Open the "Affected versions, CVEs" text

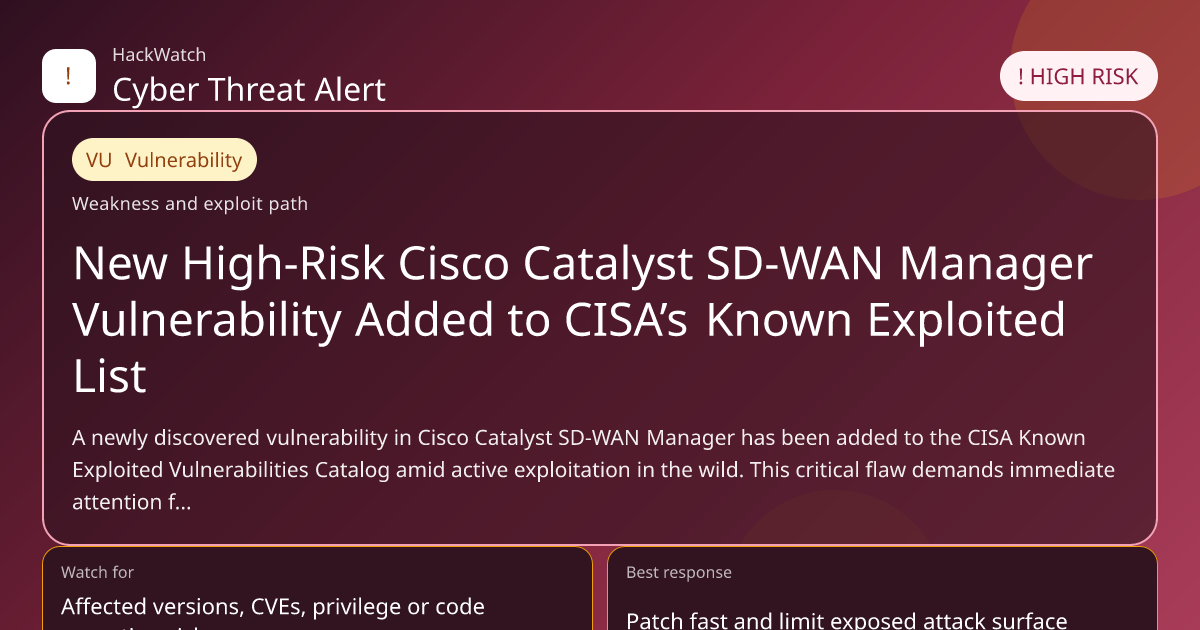(273, 606)
